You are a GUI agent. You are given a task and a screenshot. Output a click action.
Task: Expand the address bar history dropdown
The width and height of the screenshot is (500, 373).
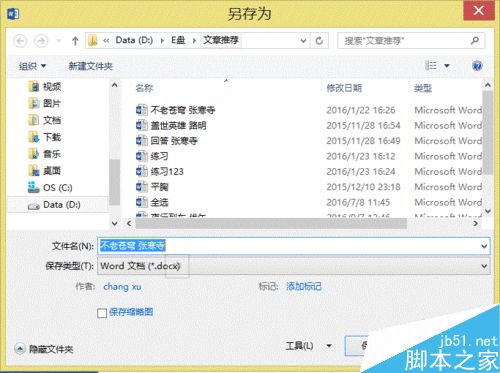point(303,41)
